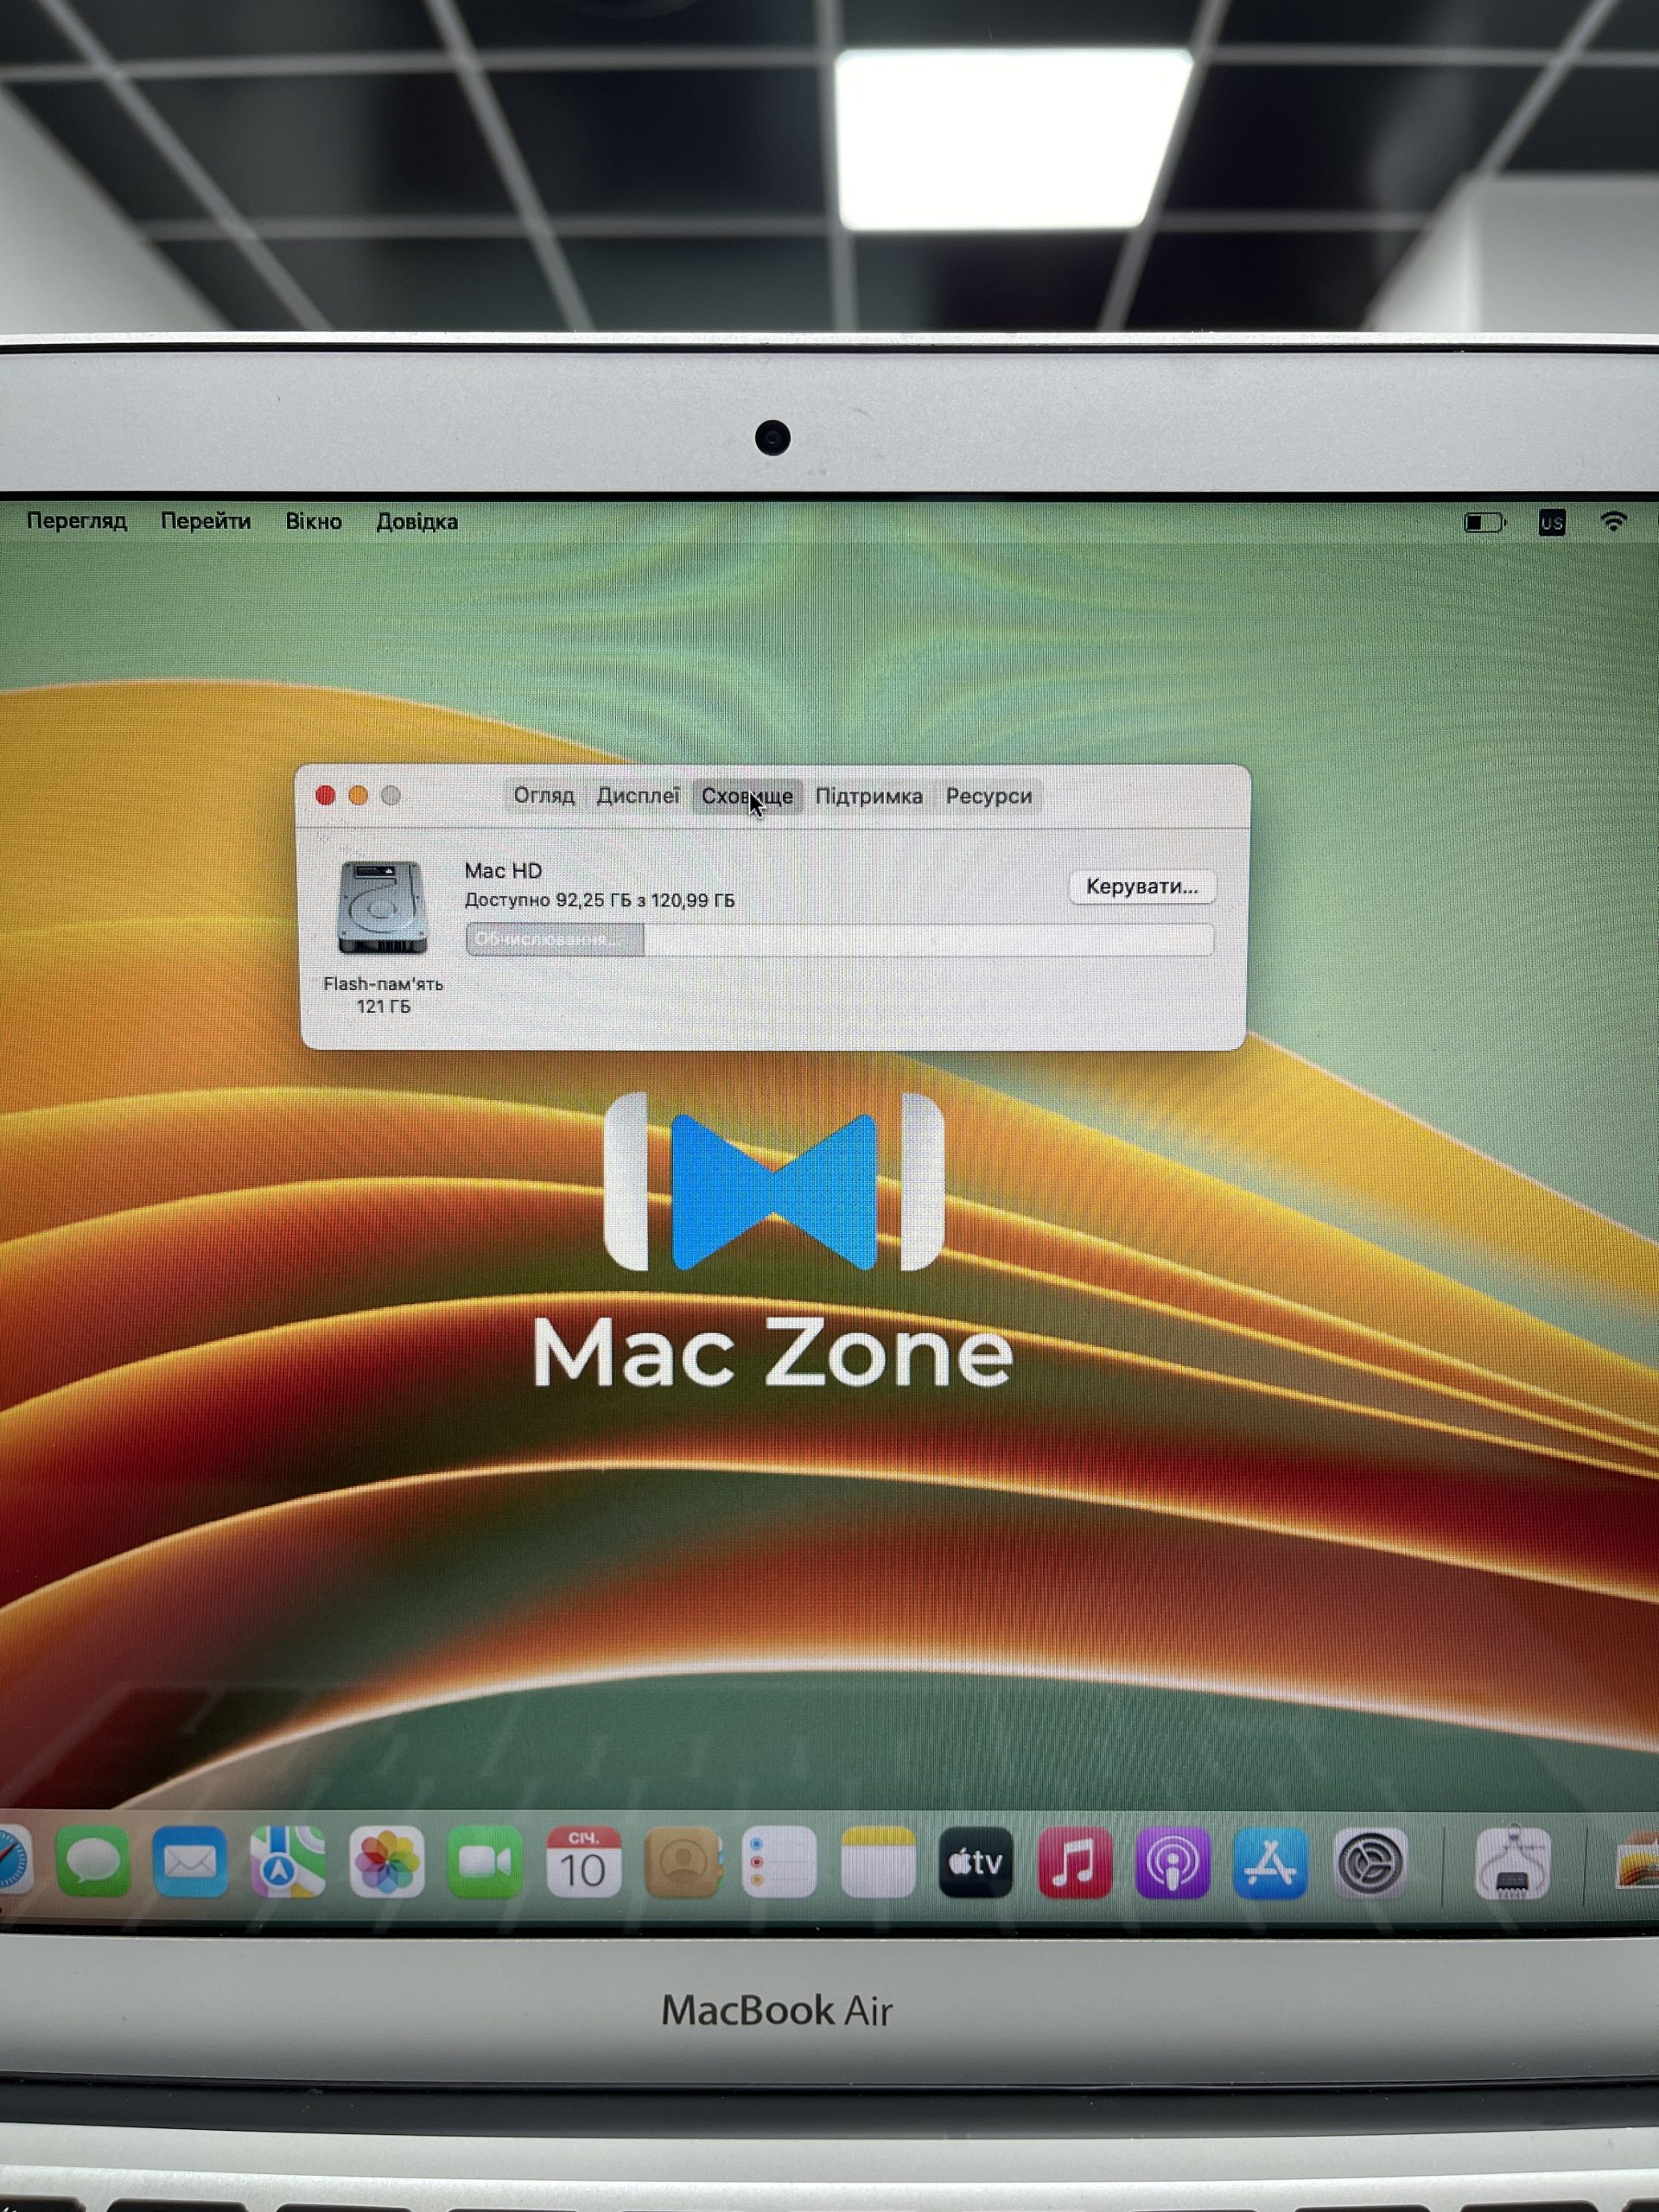Click the Flash-пам'ять 121 ГБ label
Image resolution: width=1659 pixels, height=2212 pixels.
[383, 995]
